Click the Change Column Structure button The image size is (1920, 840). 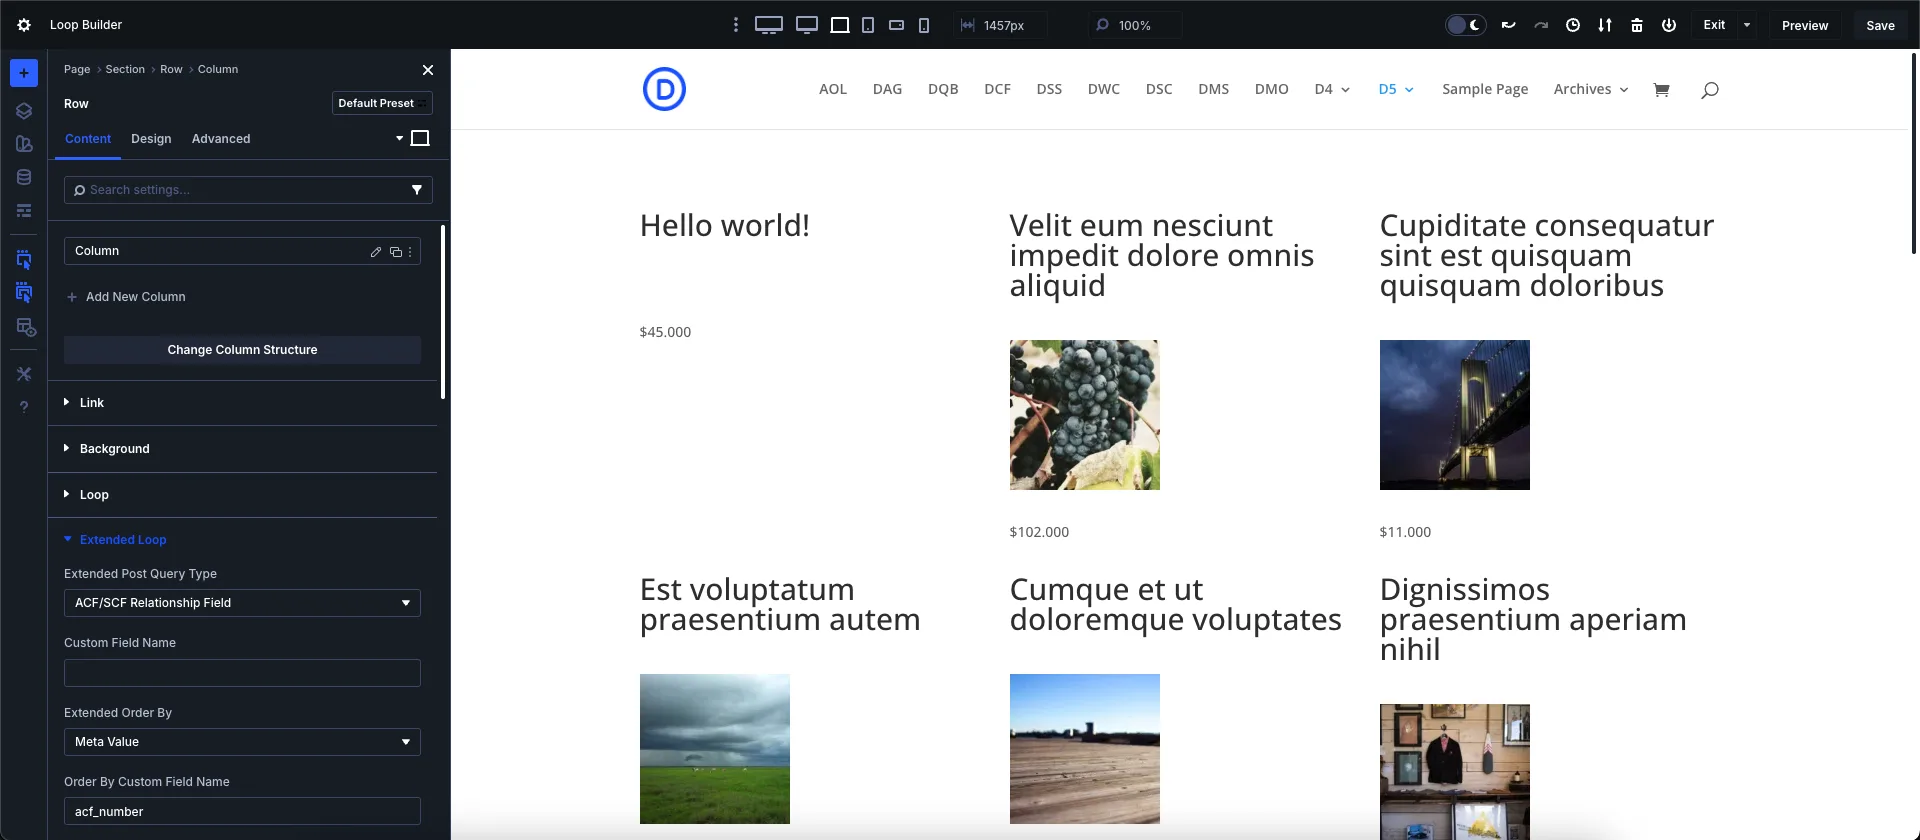pos(242,350)
